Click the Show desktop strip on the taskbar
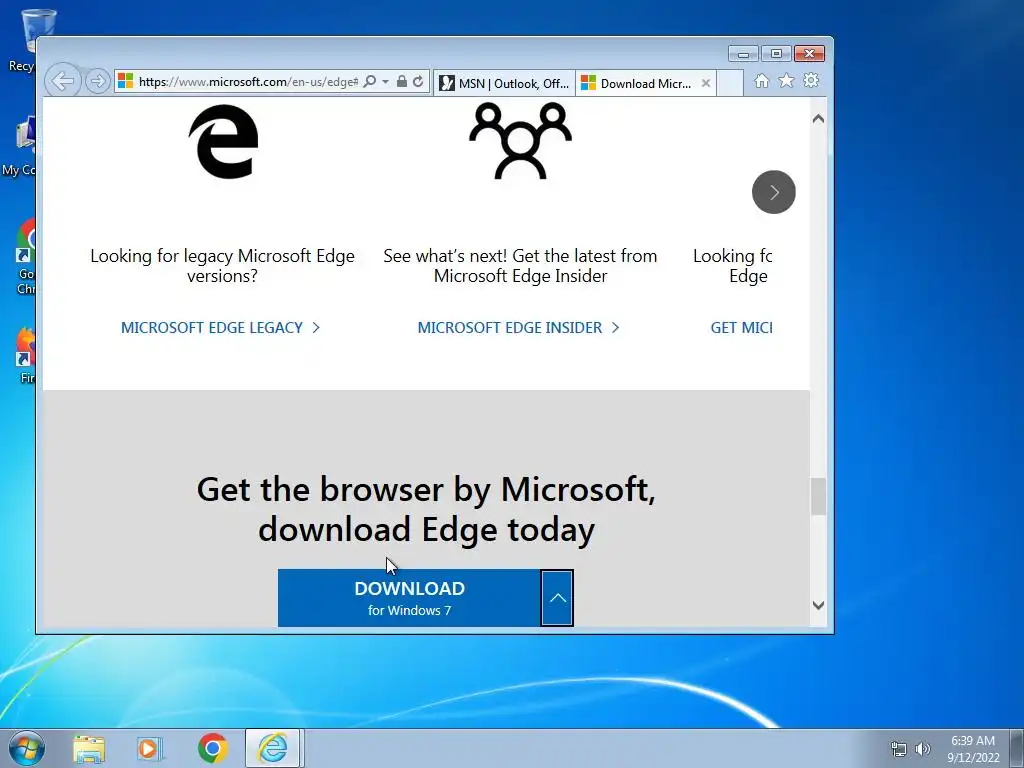This screenshot has height=768, width=1024. [x=1018, y=748]
